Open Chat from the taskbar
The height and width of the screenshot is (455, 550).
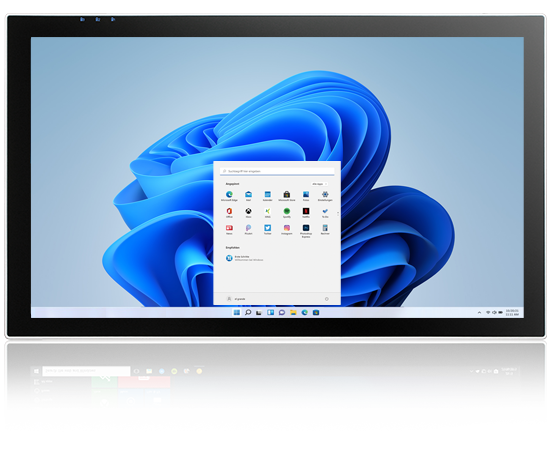coord(282,312)
